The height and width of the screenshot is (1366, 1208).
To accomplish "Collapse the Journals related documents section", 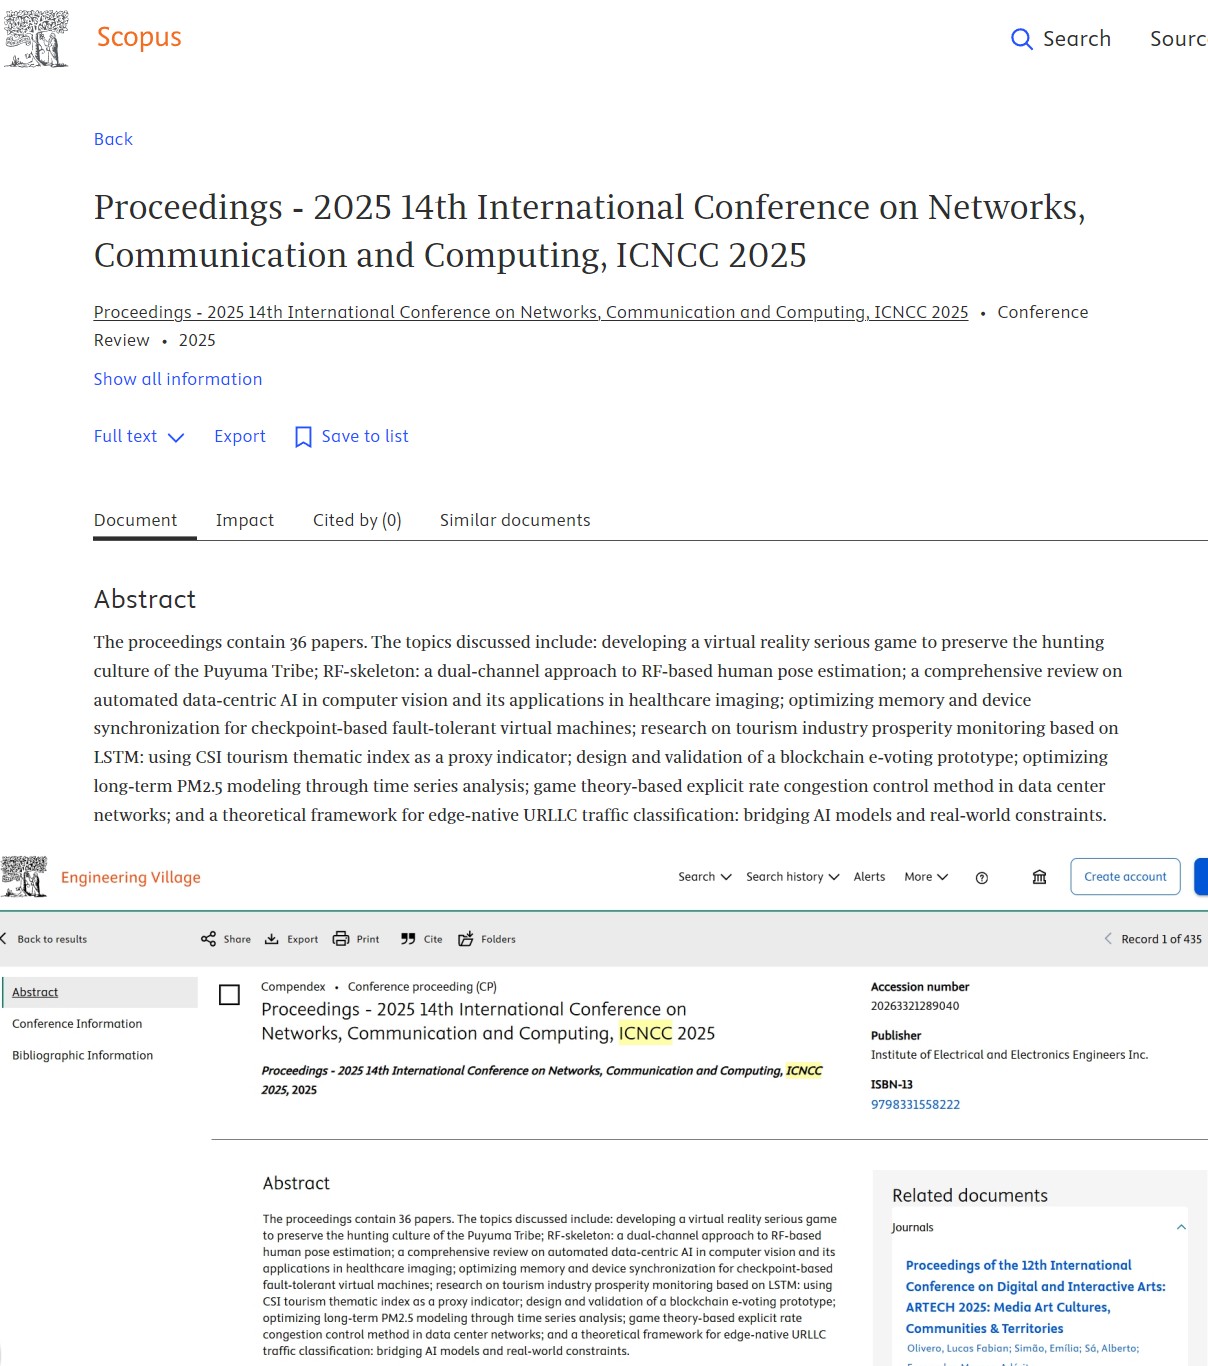I will point(1181,1227).
